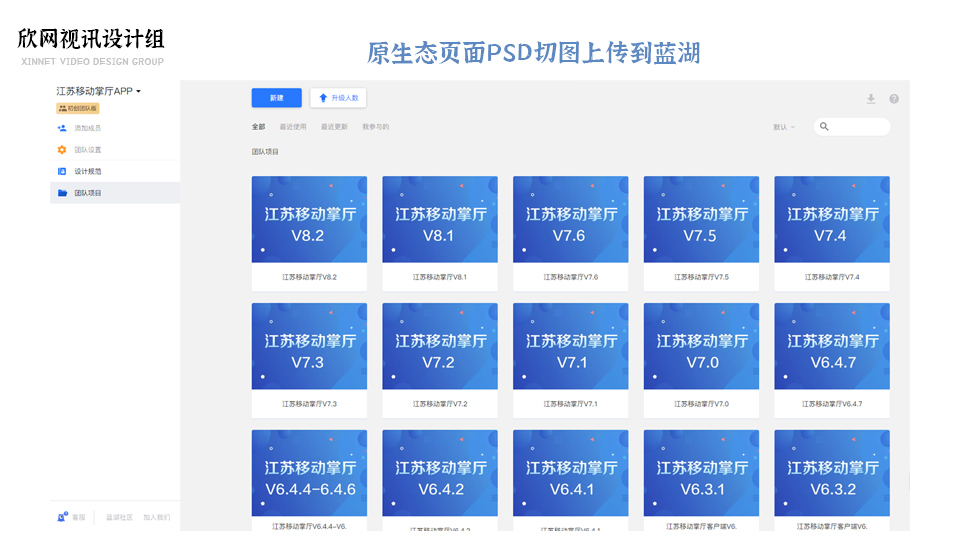Click the caption 江苏移动掌厅V7.2 below the card

click(440, 404)
